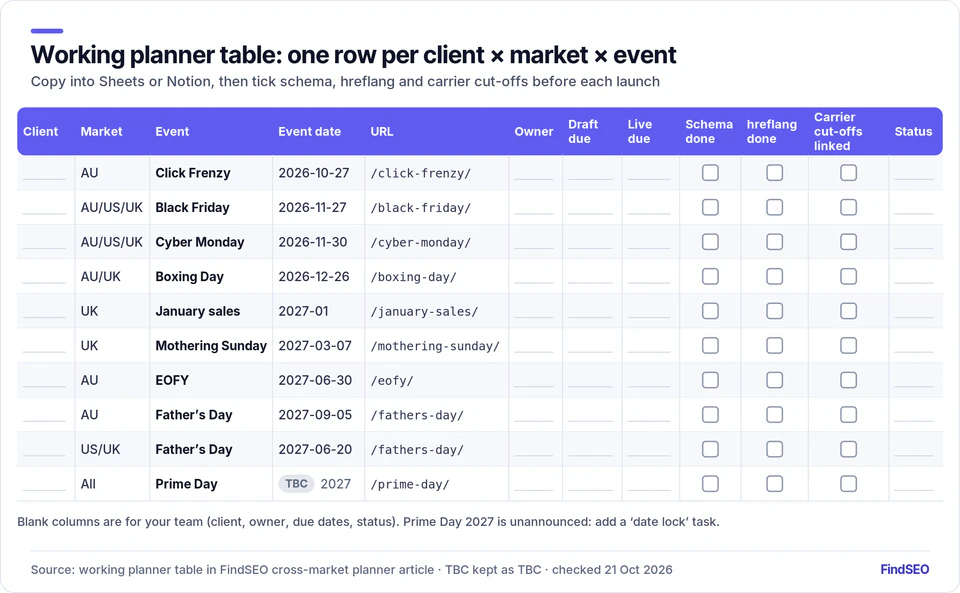
Task: Tick Carrier cut-offs checkbox for Boxing Day
Action: click(849, 277)
